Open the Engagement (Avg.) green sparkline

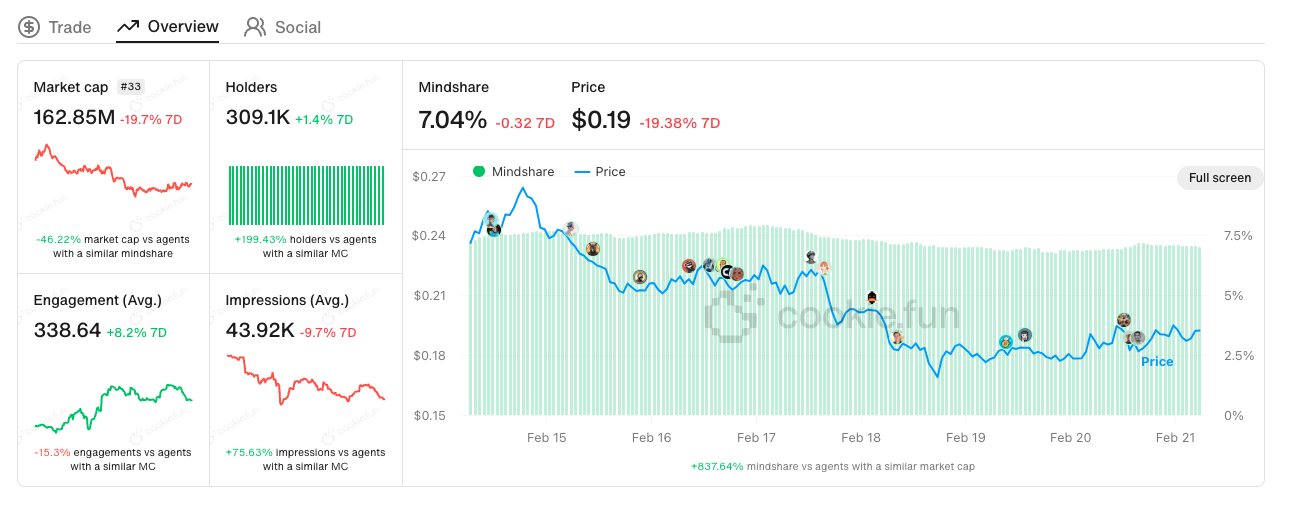click(x=113, y=408)
